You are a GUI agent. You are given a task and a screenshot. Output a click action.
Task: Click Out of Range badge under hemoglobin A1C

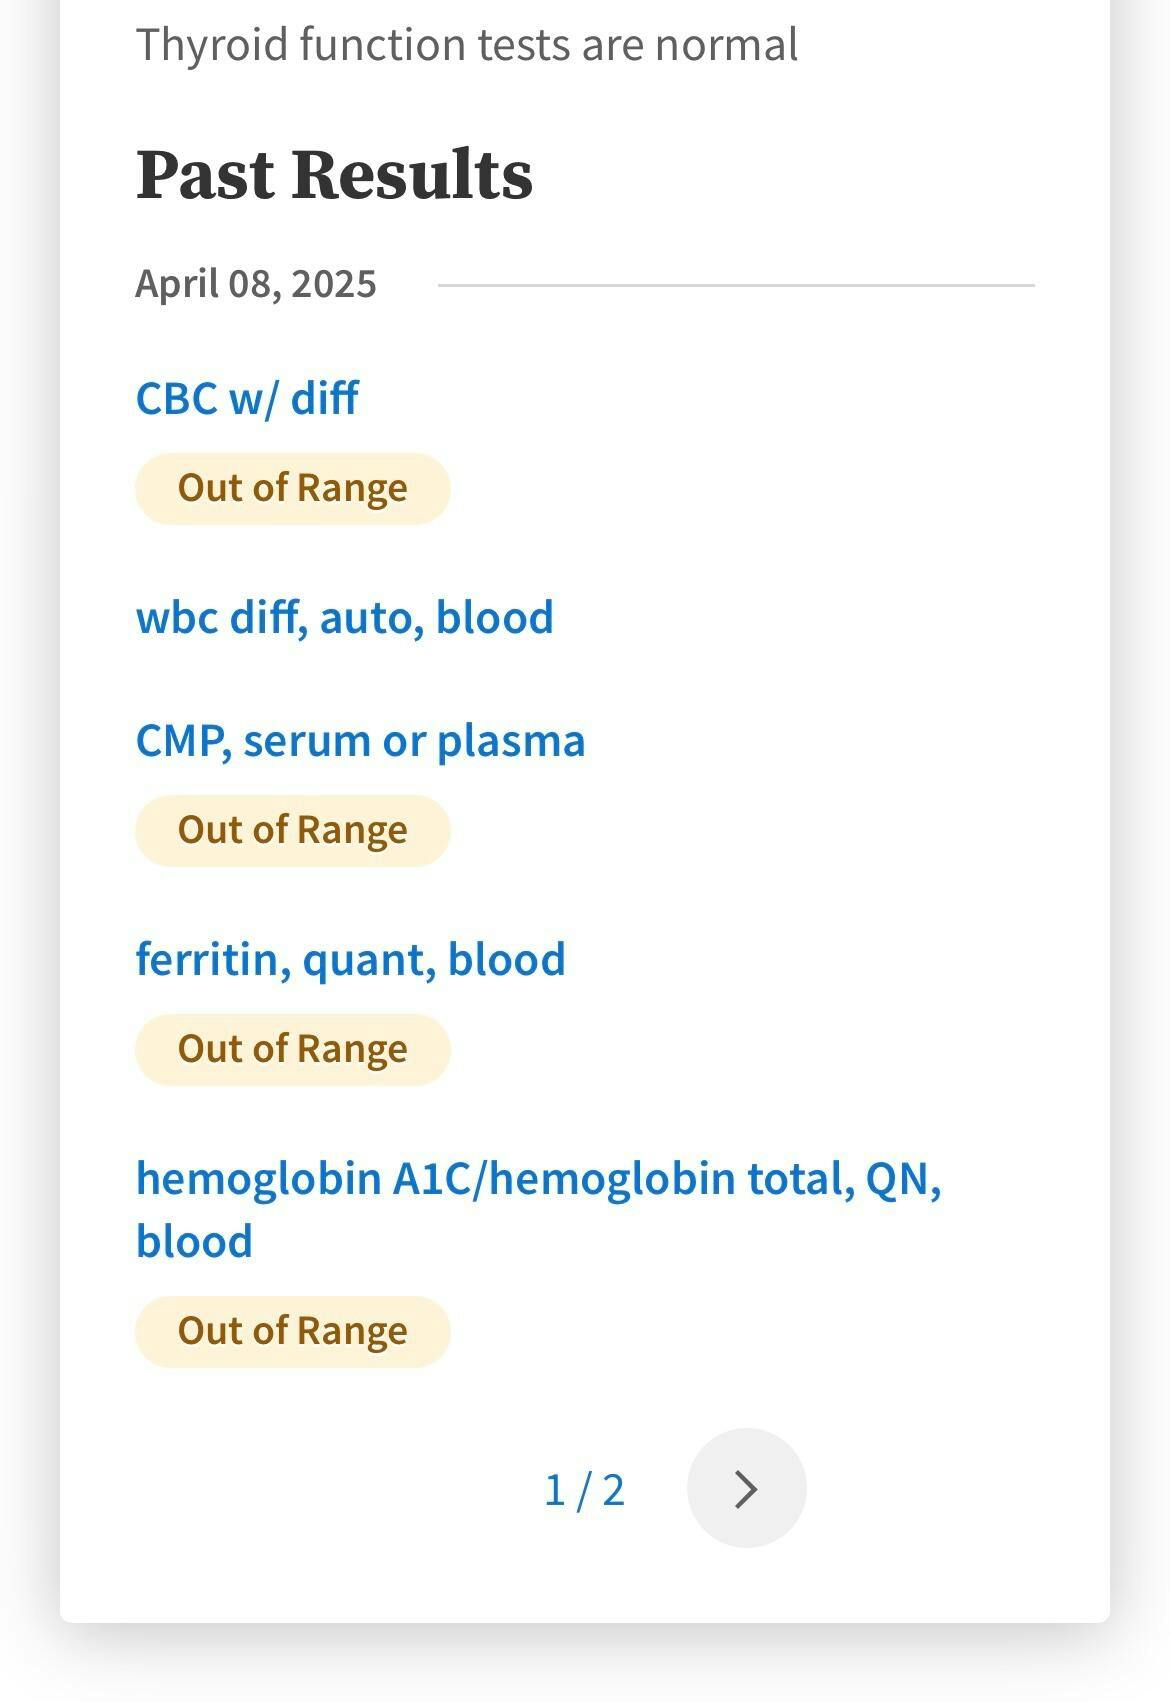[292, 1331]
